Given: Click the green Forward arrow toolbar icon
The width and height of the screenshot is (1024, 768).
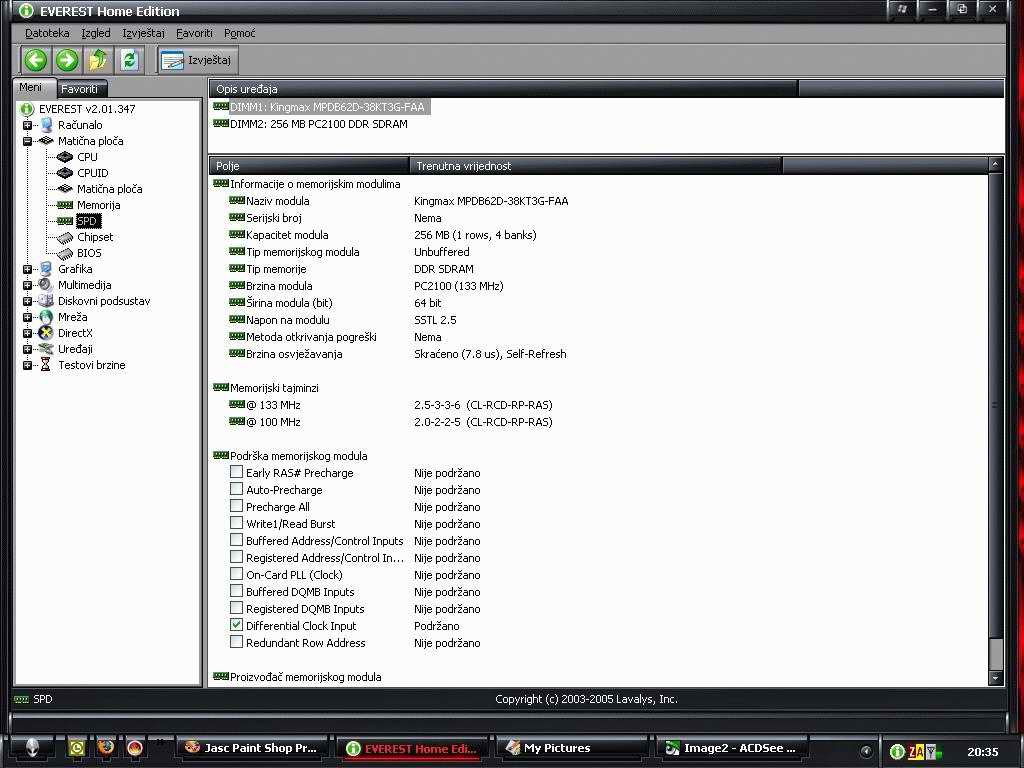Looking at the screenshot, I should point(67,60).
